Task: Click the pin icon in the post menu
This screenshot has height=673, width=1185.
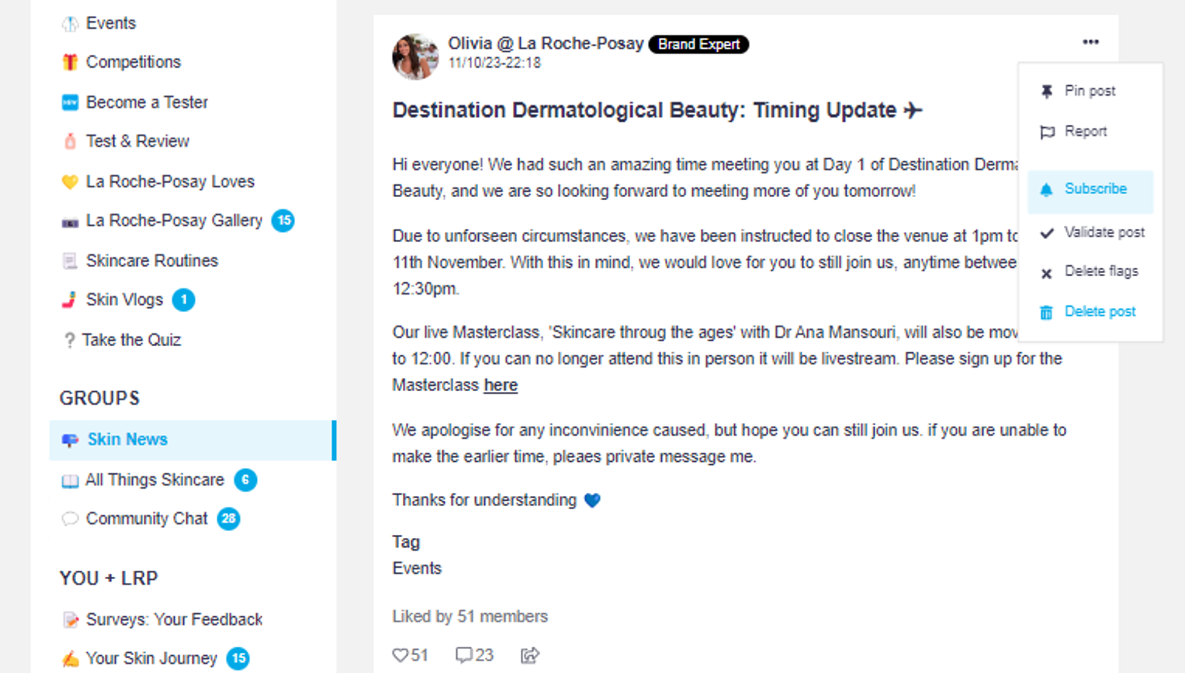Action: (x=1047, y=91)
